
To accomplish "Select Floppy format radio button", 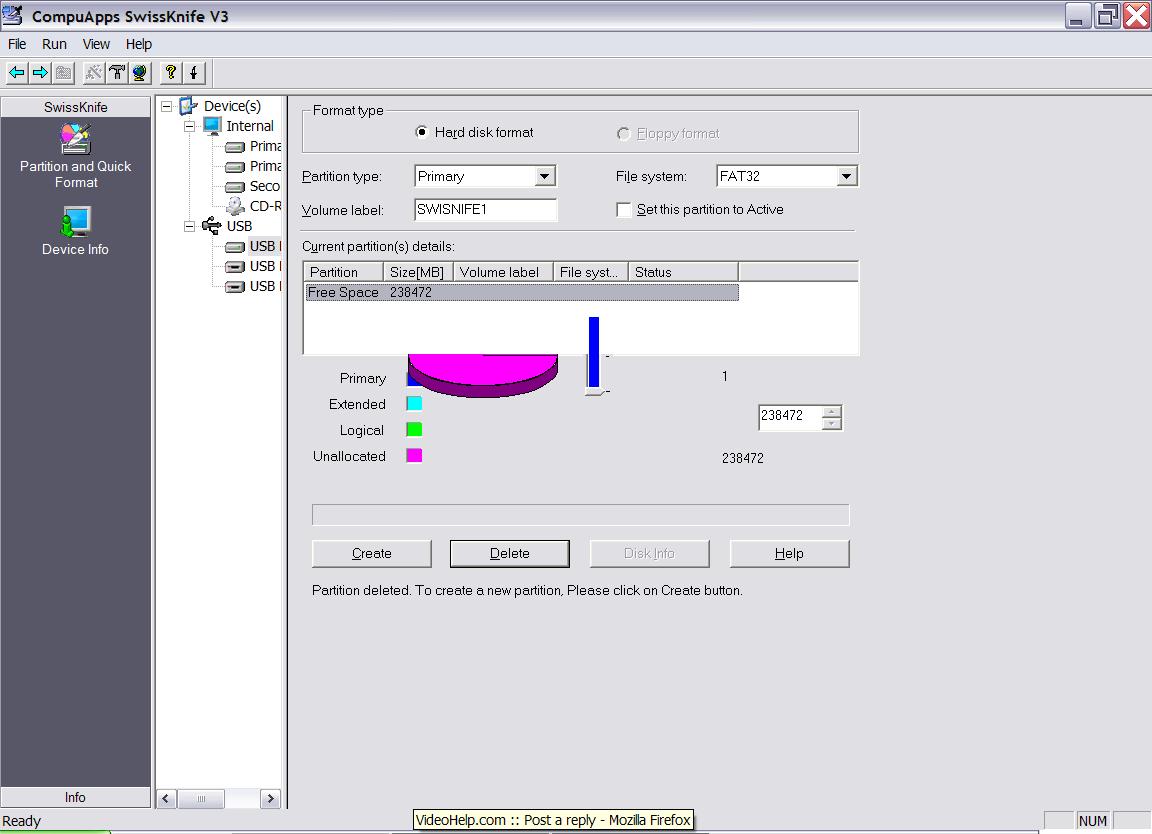I will [624, 134].
